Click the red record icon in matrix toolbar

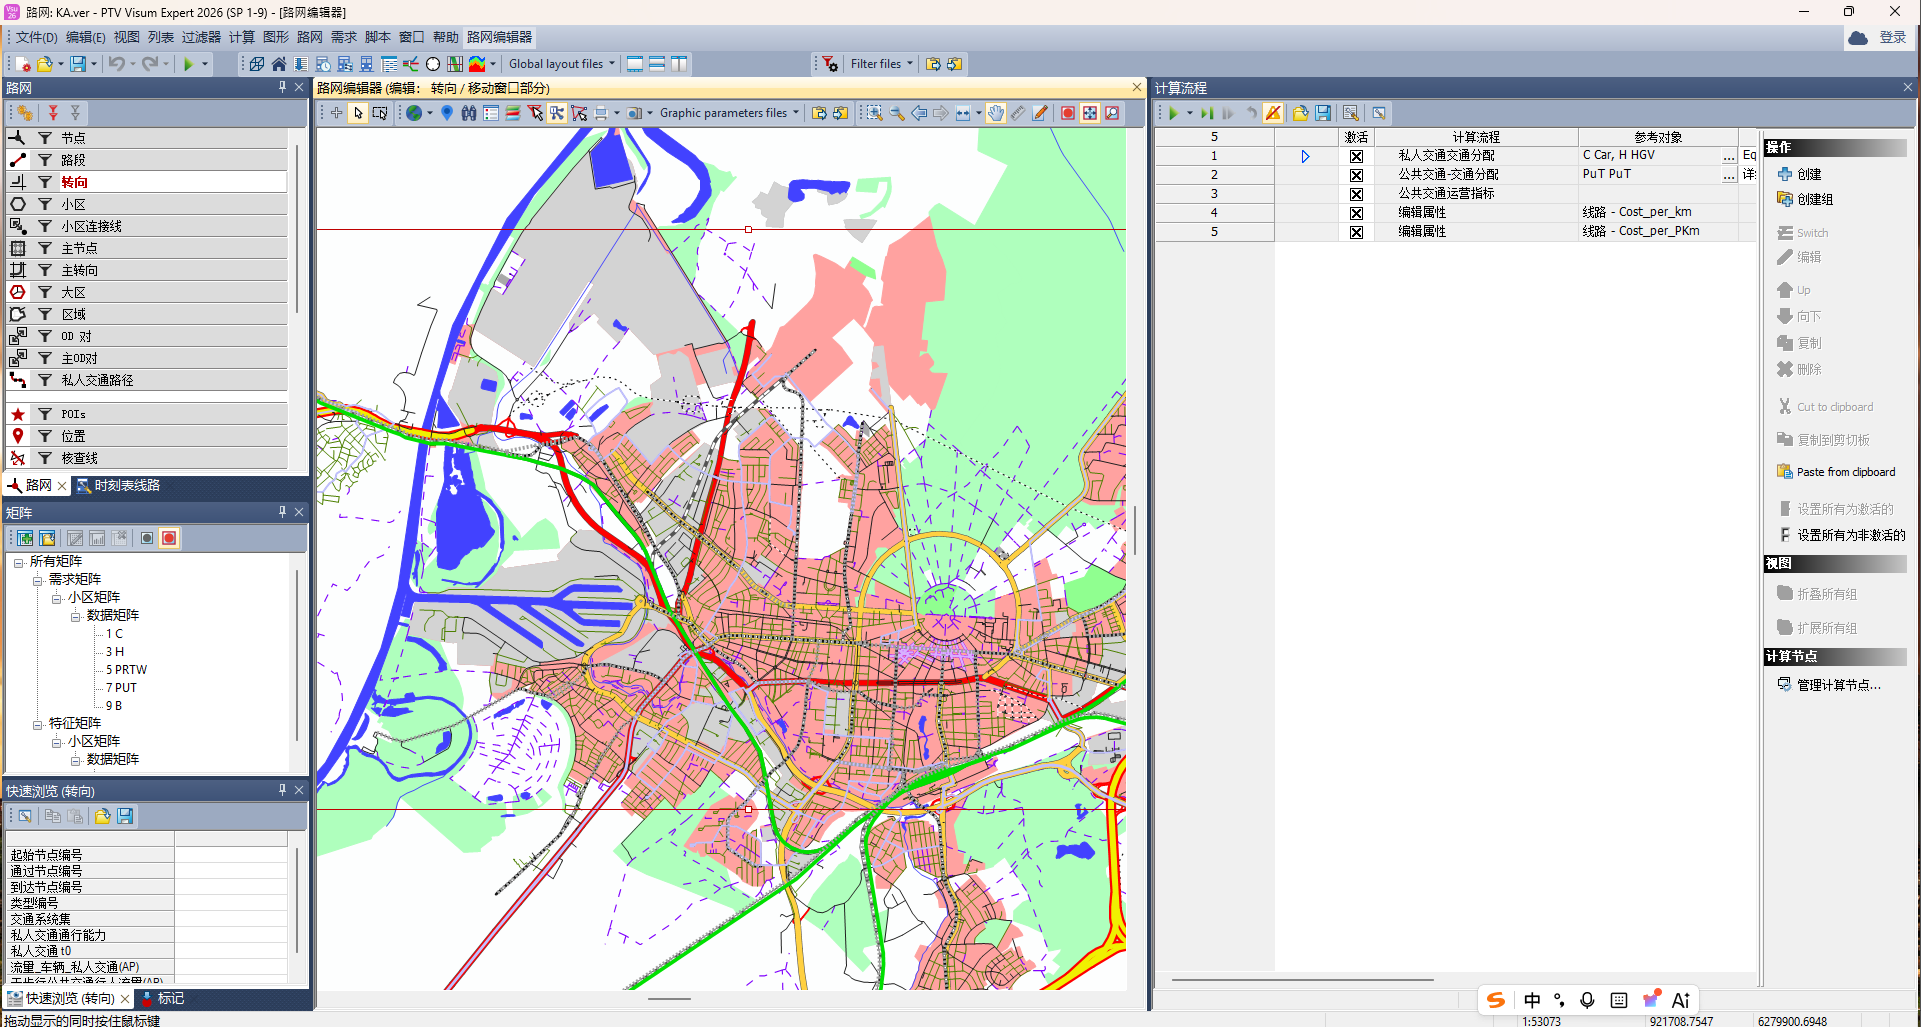click(x=169, y=538)
